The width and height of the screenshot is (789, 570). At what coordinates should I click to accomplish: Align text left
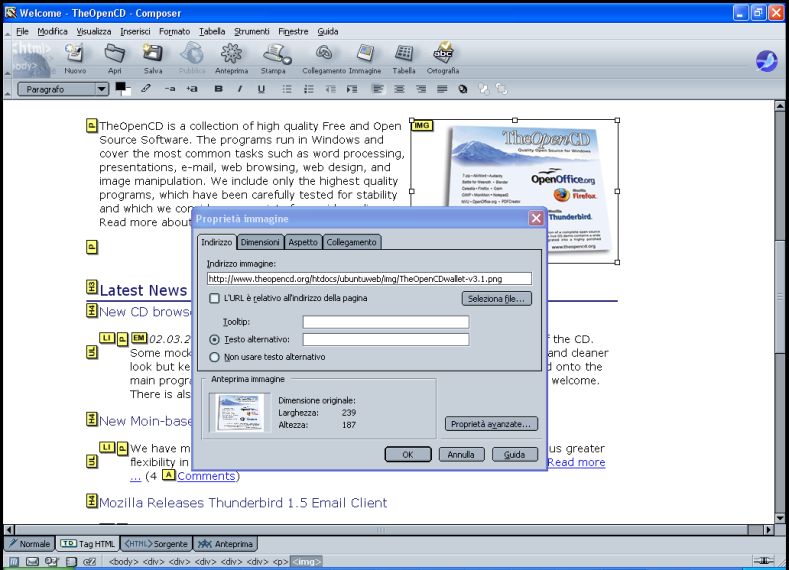click(378, 89)
